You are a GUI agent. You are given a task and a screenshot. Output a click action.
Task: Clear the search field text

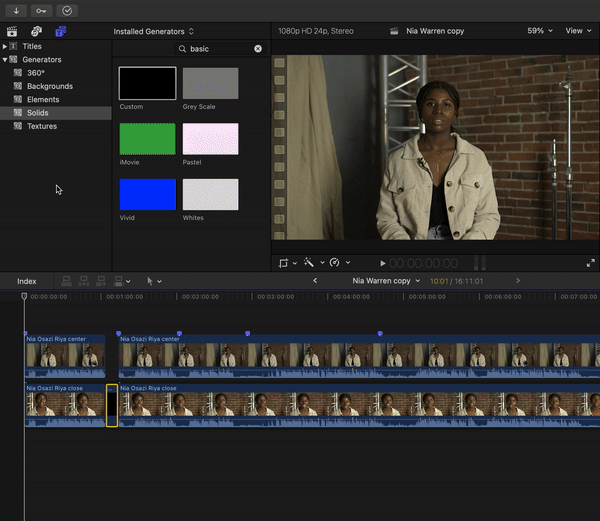point(258,48)
